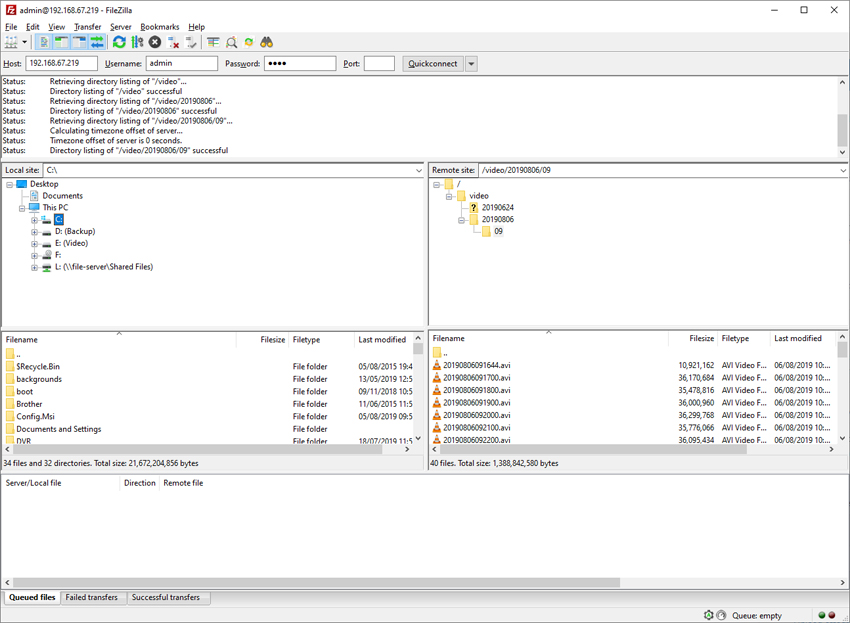Click the Port input field
The width and height of the screenshot is (850, 623).
click(379, 64)
